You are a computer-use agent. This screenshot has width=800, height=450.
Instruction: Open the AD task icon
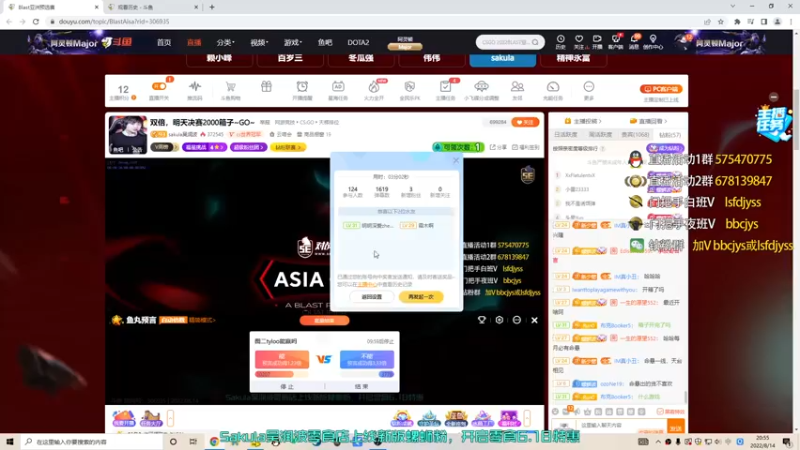(338, 86)
